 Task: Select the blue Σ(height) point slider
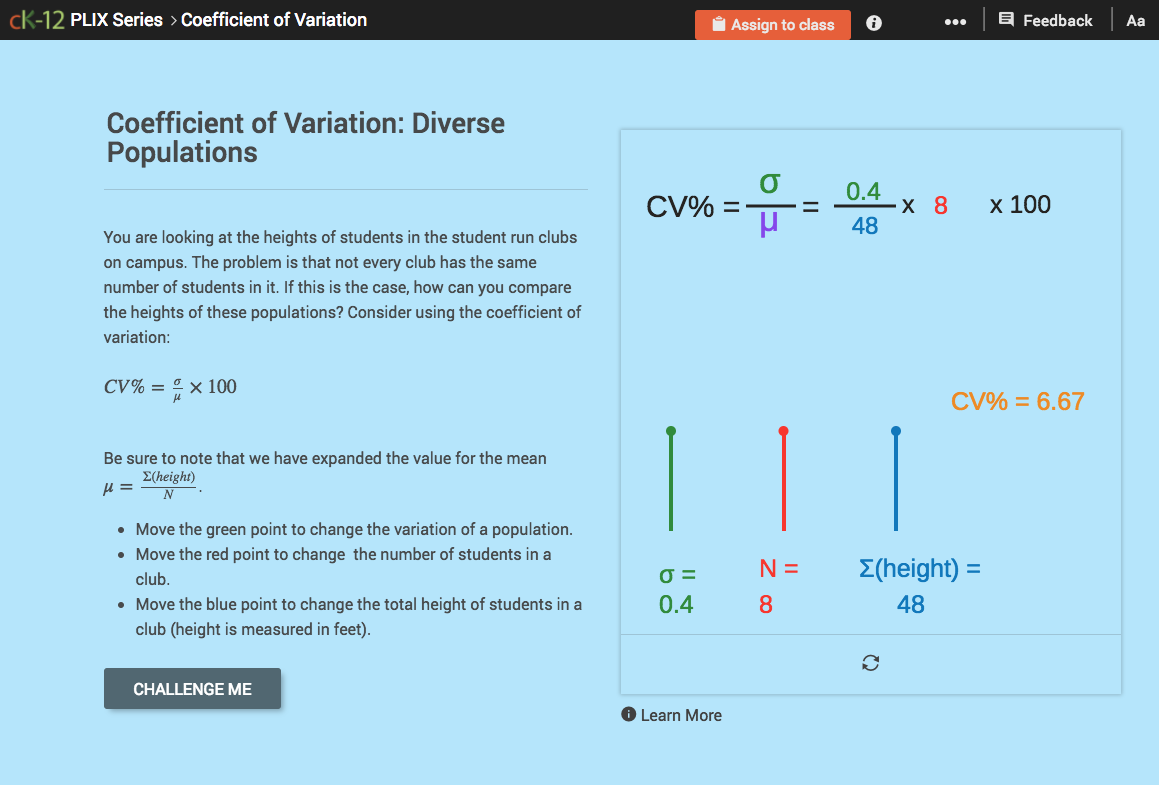895,432
